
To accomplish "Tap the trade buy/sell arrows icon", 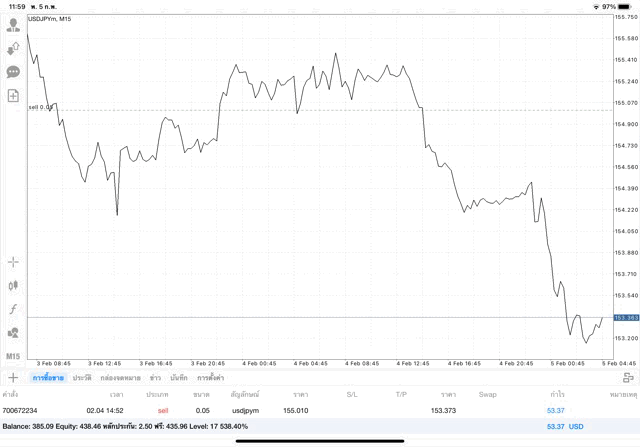I will (13, 48).
